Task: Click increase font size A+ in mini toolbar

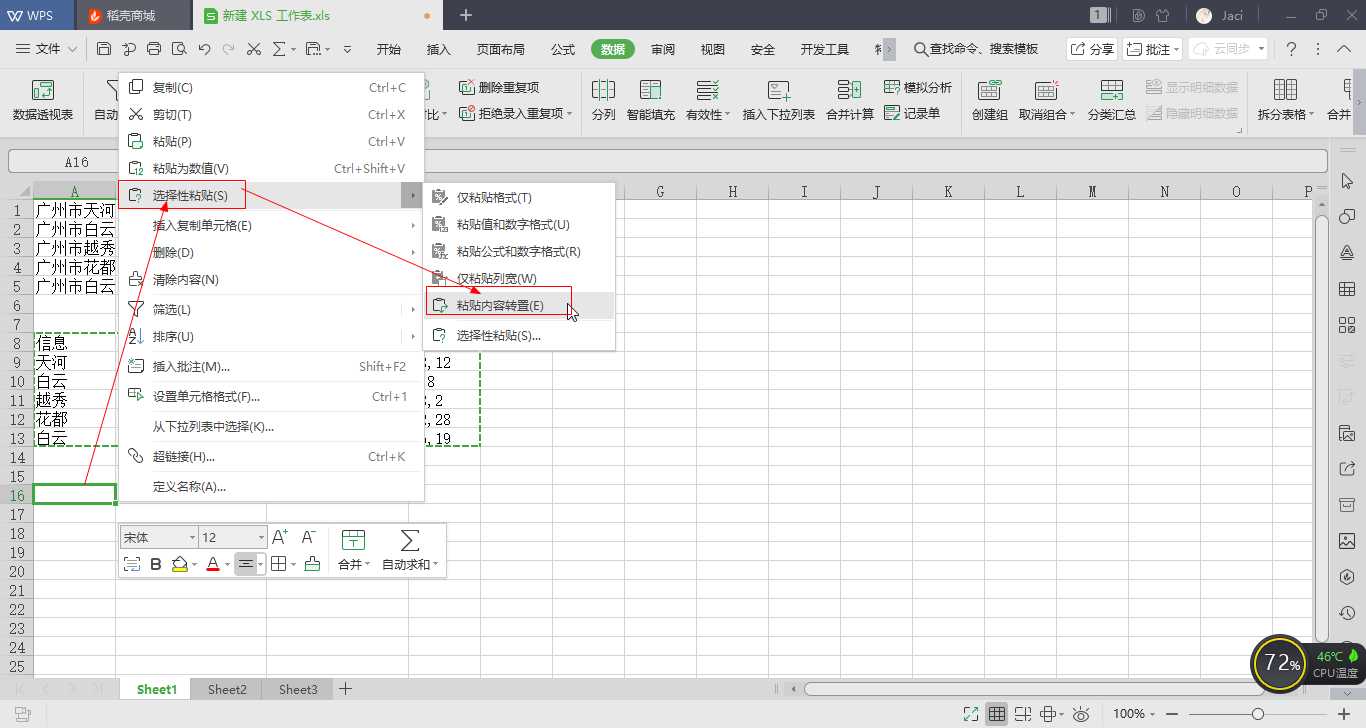Action: tap(280, 537)
